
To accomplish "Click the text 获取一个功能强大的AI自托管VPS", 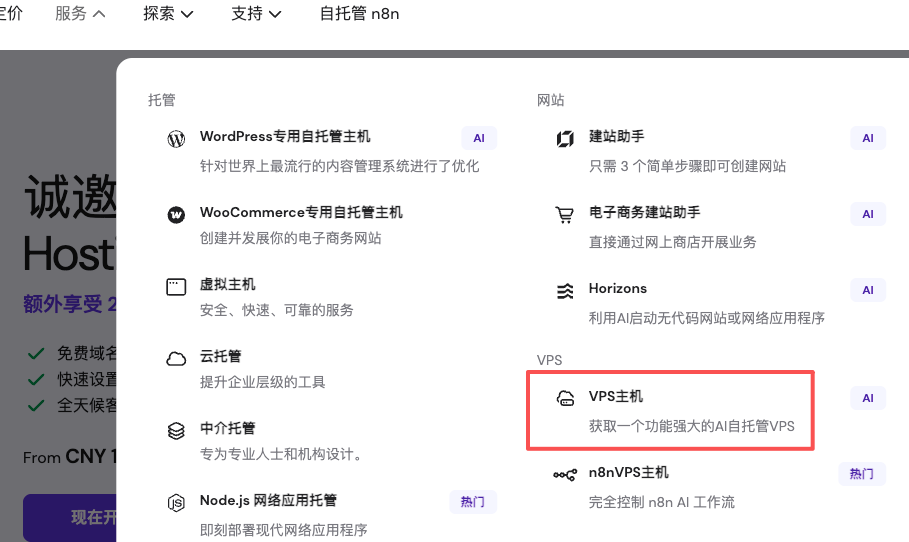I will point(692,426).
